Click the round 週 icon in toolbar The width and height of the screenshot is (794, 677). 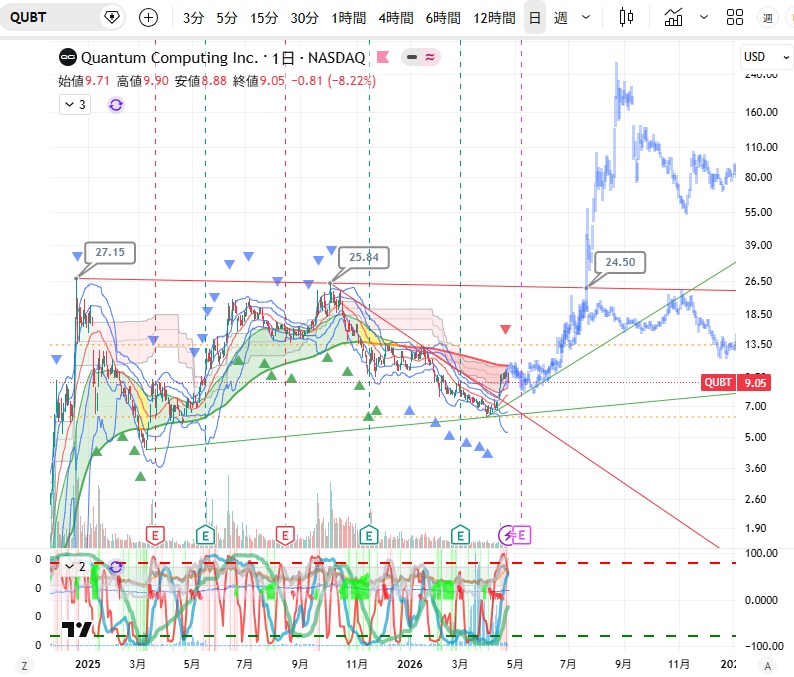(768, 18)
